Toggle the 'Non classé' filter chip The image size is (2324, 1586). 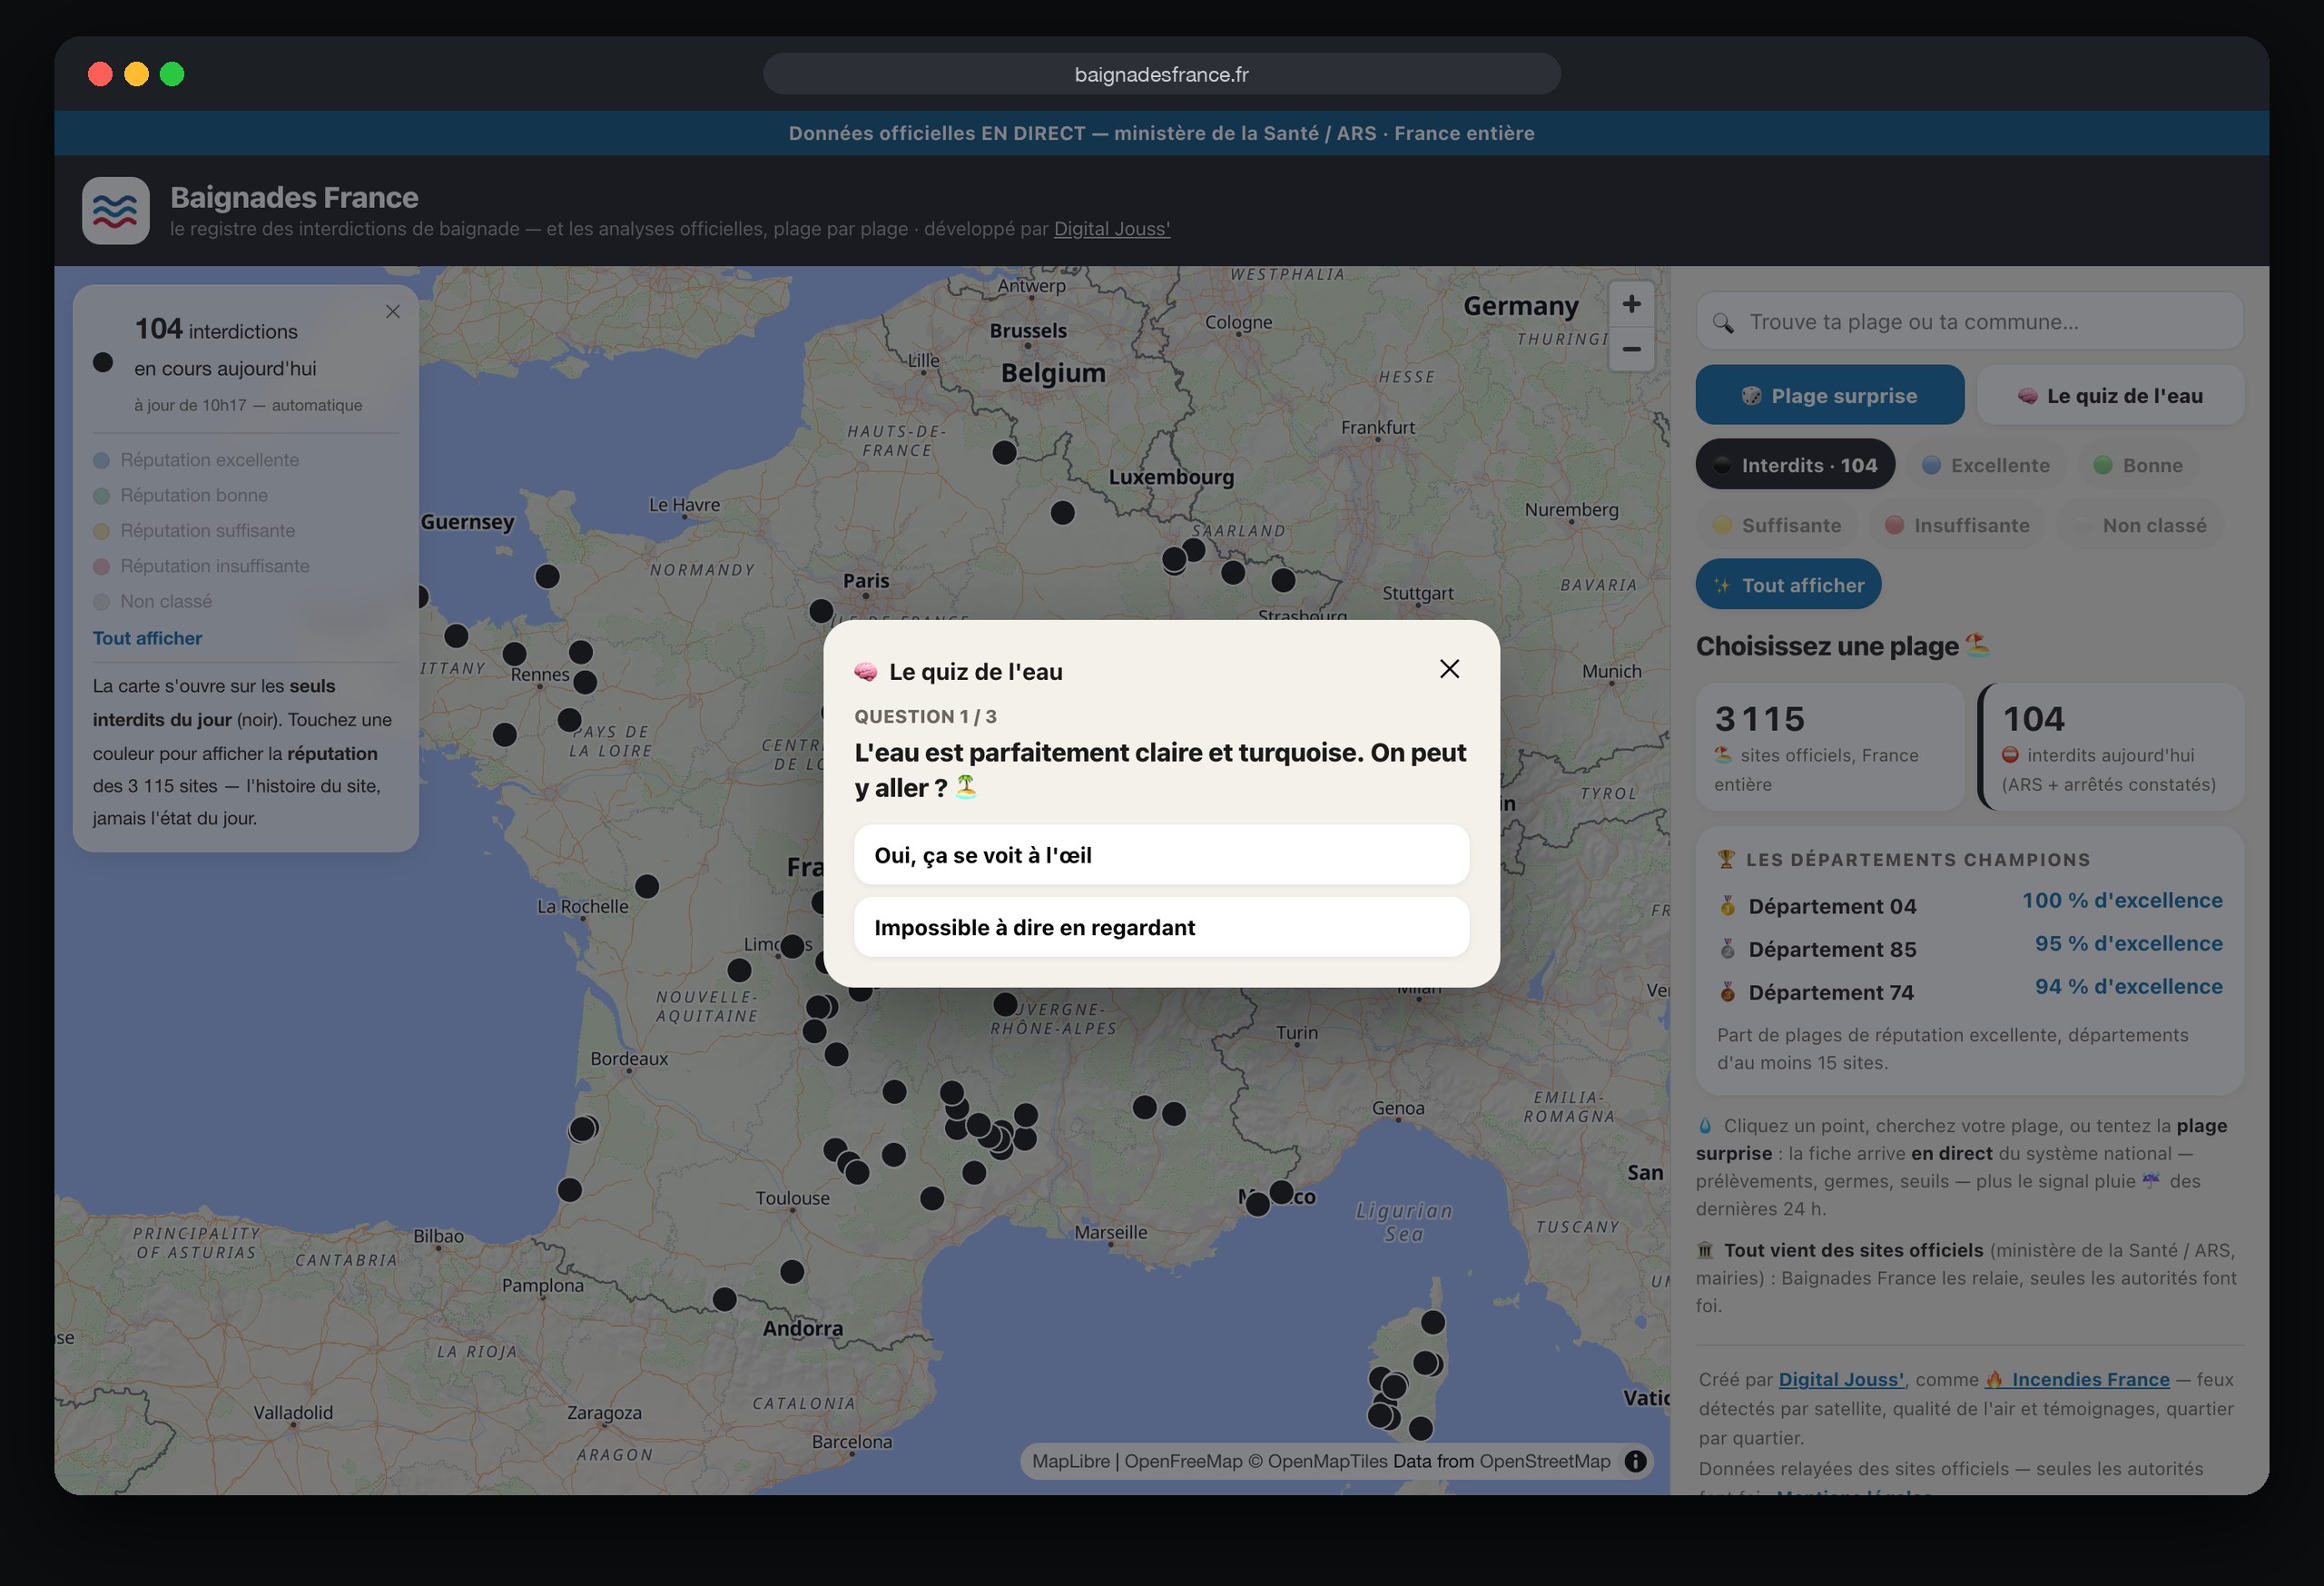click(2140, 525)
